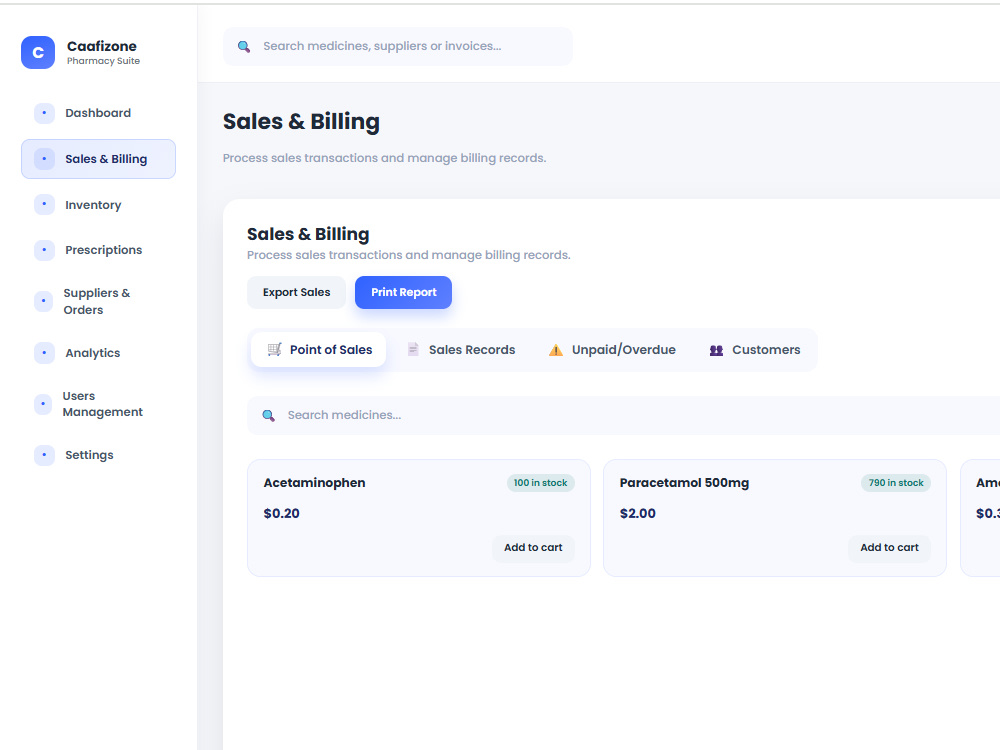The width and height of the screenshot is (1000, 750).
Task: Click the warning triangle icon on Unpaid/Overdue
Action: [555, 349]
